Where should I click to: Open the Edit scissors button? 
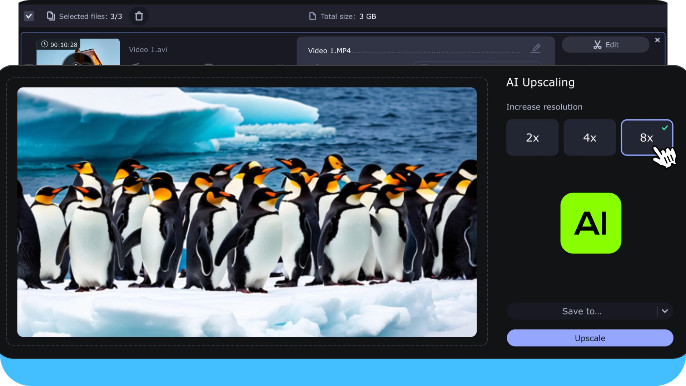(x=605, y=45)
